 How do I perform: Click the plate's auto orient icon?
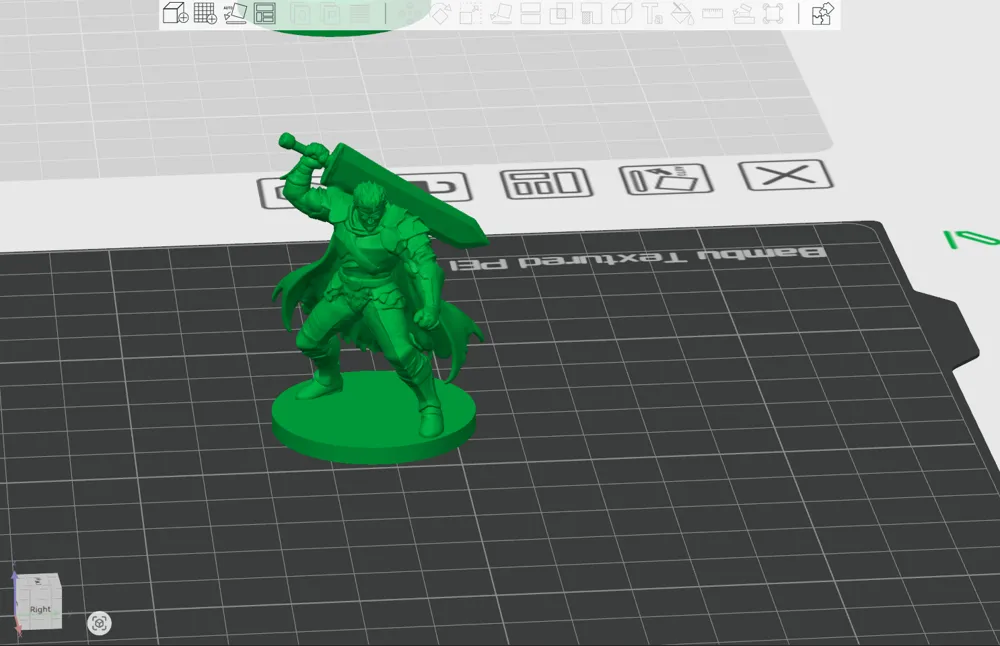tap(666, 179)
